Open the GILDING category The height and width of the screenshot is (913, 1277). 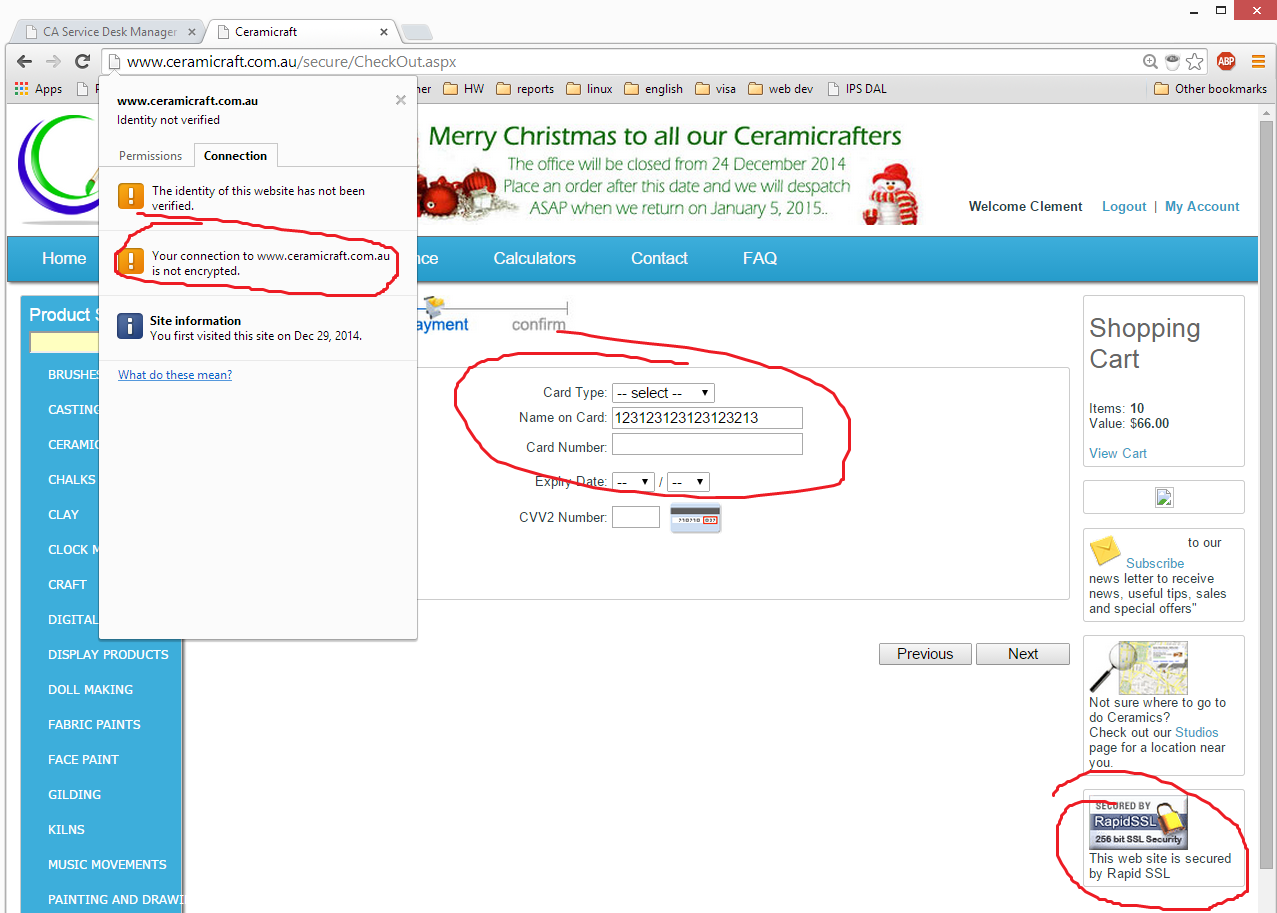74,795
